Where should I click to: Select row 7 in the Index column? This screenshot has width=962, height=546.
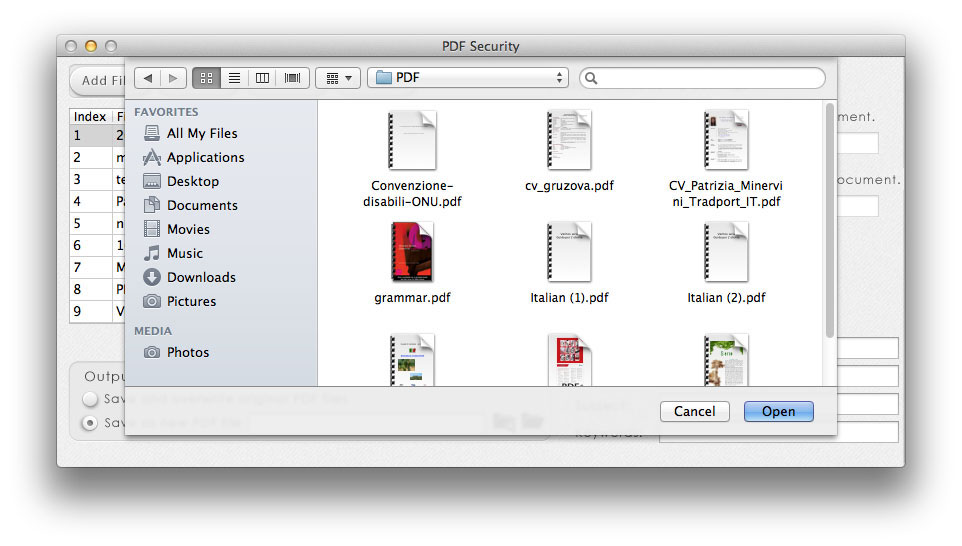[91, 267]
